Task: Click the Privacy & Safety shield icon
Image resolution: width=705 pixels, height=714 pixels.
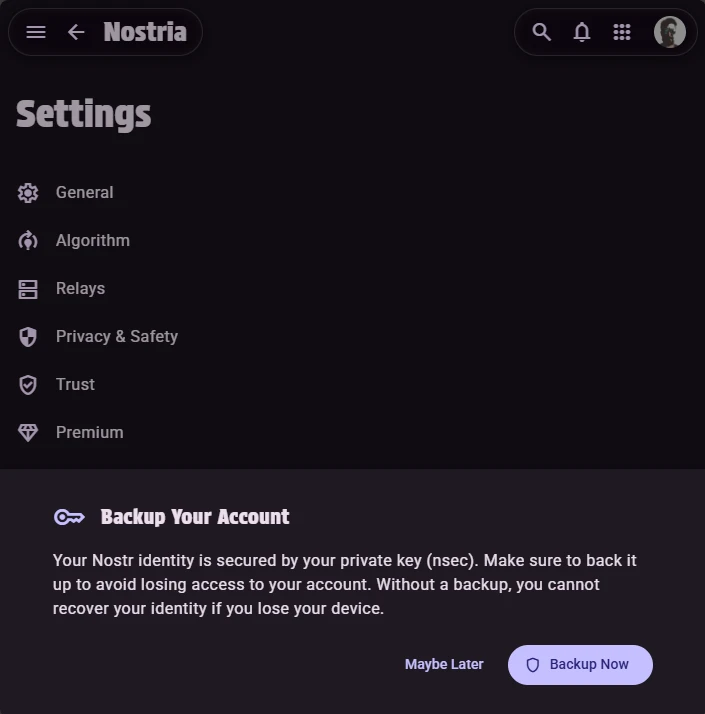Action: (x=28, y=337)
